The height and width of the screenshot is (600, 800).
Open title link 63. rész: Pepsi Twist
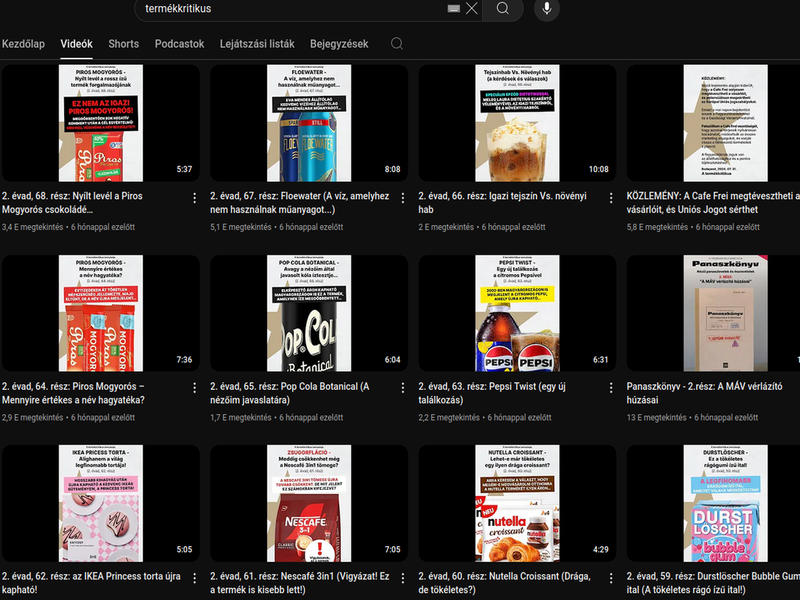coord(492,393)
